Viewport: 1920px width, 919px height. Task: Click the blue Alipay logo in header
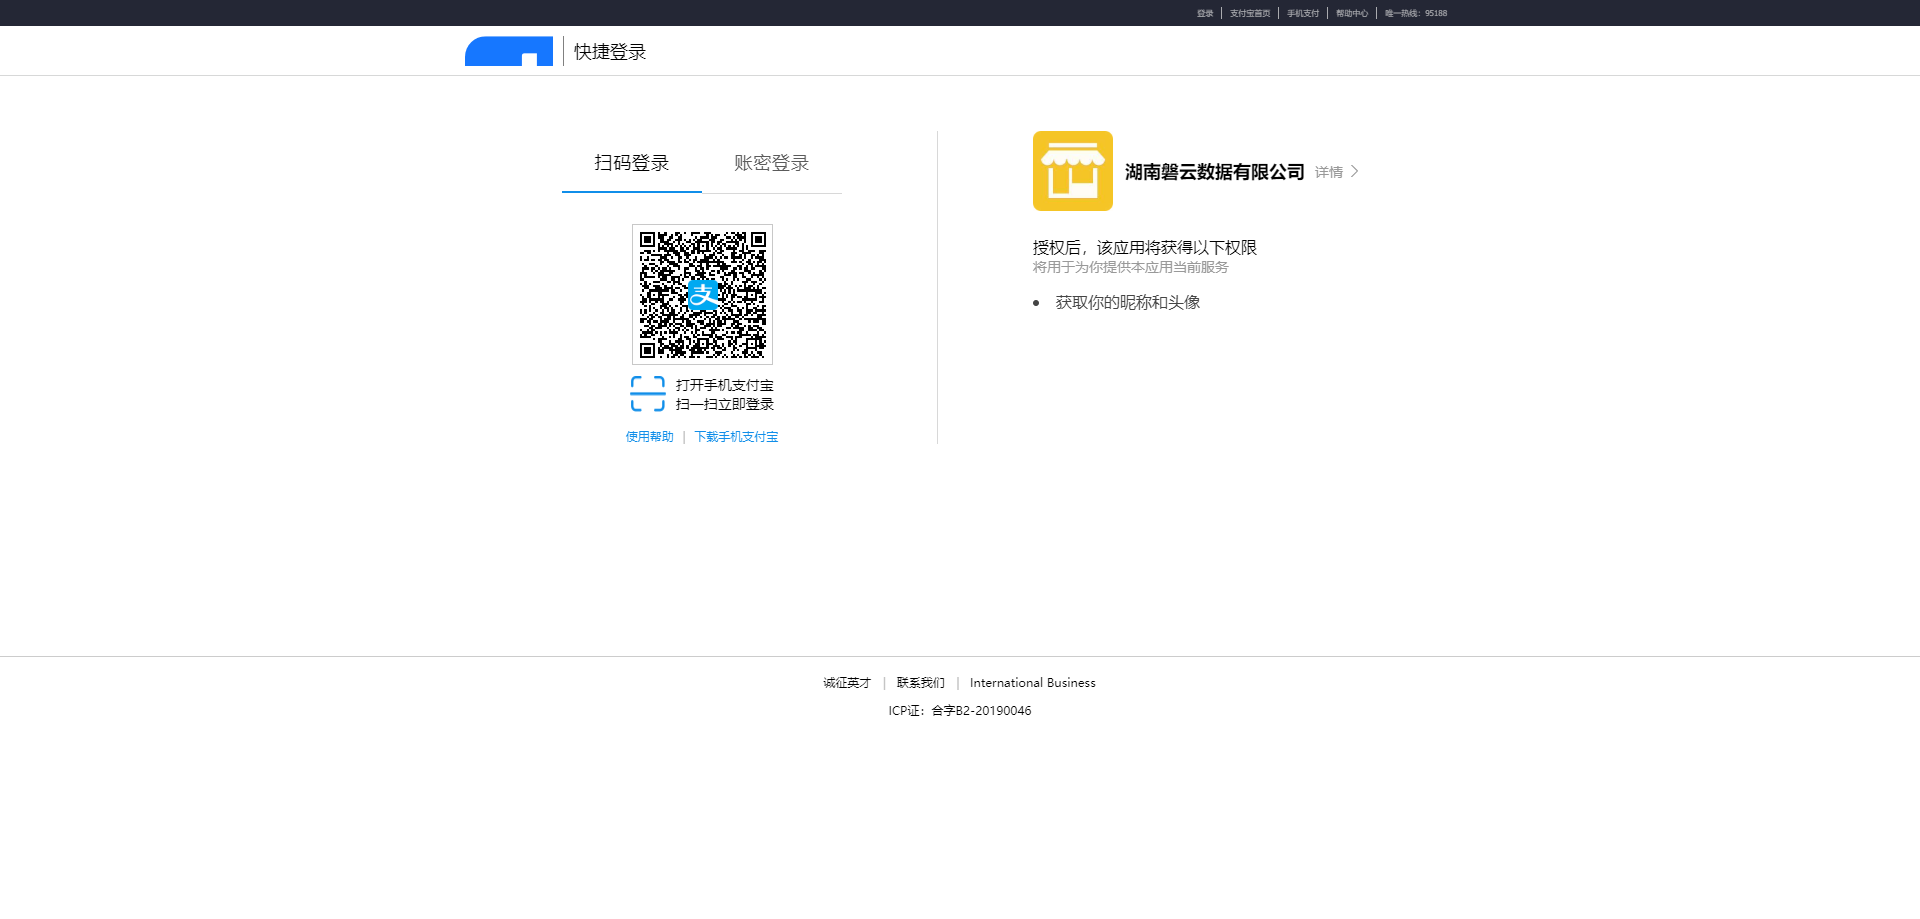tap(509, 51)
